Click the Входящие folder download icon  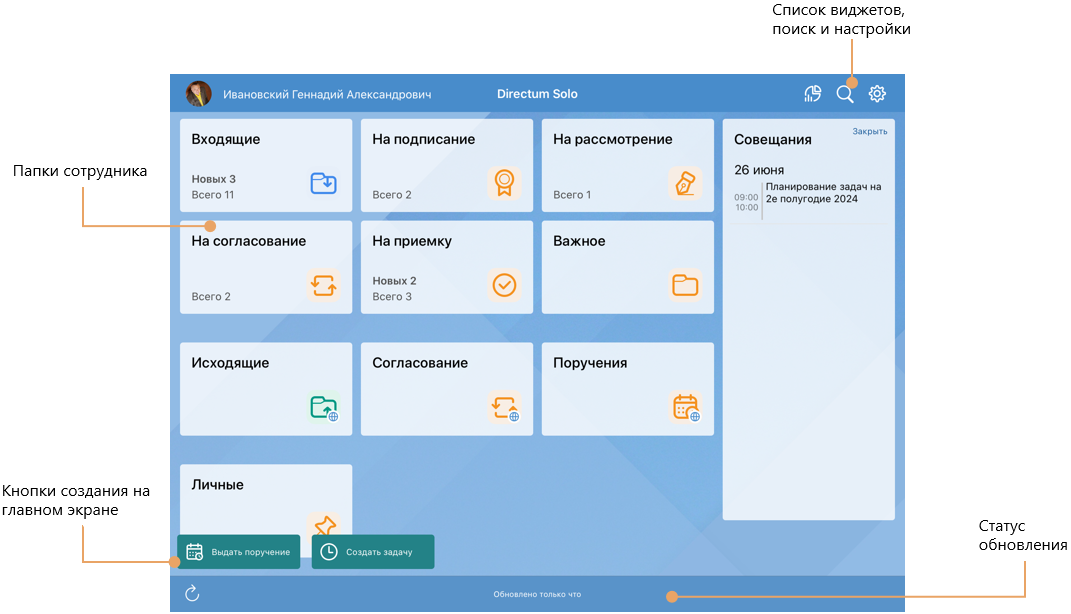coord(323,183)
